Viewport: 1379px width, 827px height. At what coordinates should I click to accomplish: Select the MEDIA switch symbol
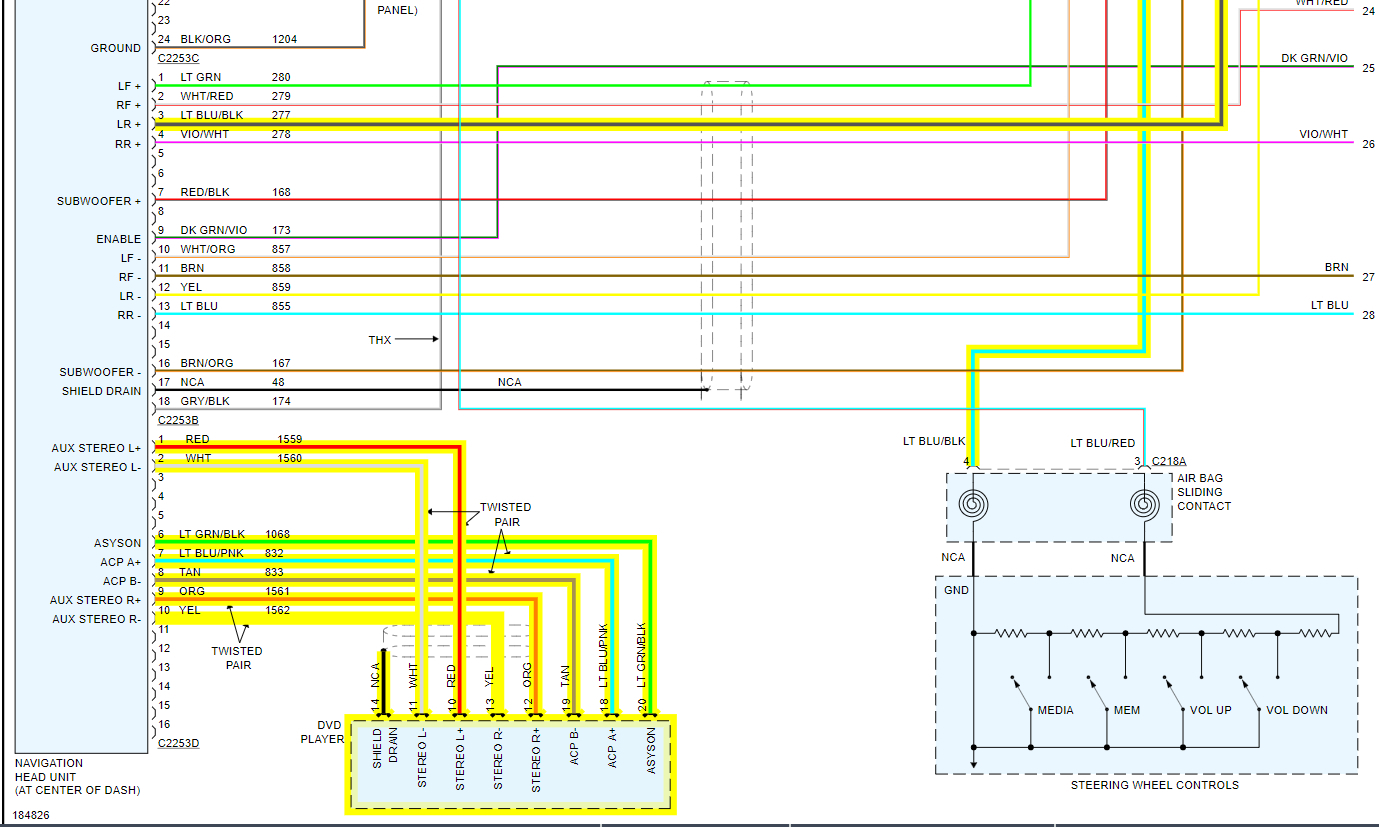[x=1021, y=694]
